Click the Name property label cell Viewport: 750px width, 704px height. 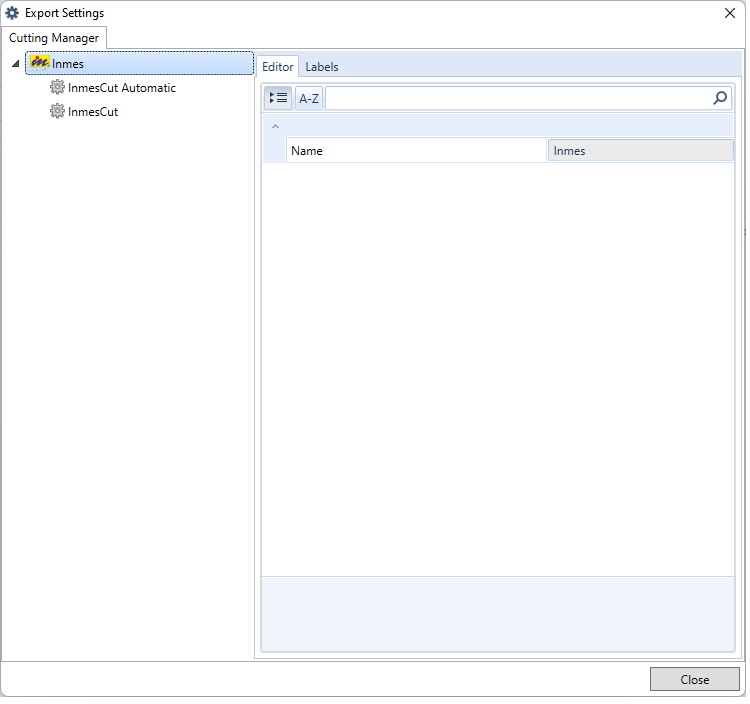pos(418,151)
